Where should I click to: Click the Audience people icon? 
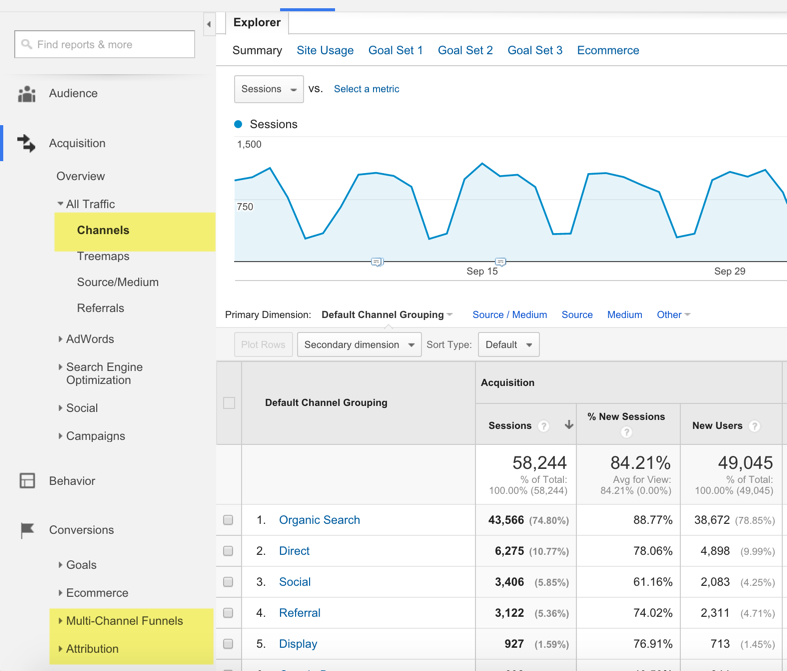pyautogui.click(x=27, y=94)
